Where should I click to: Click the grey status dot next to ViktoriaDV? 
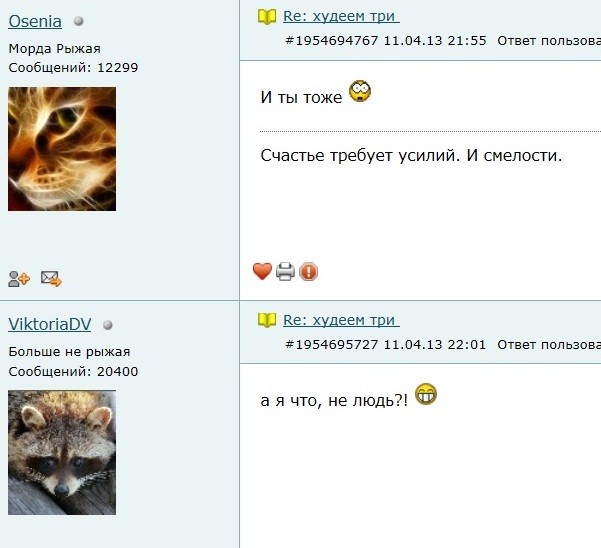pyautogui.click(x=108, y=325)
